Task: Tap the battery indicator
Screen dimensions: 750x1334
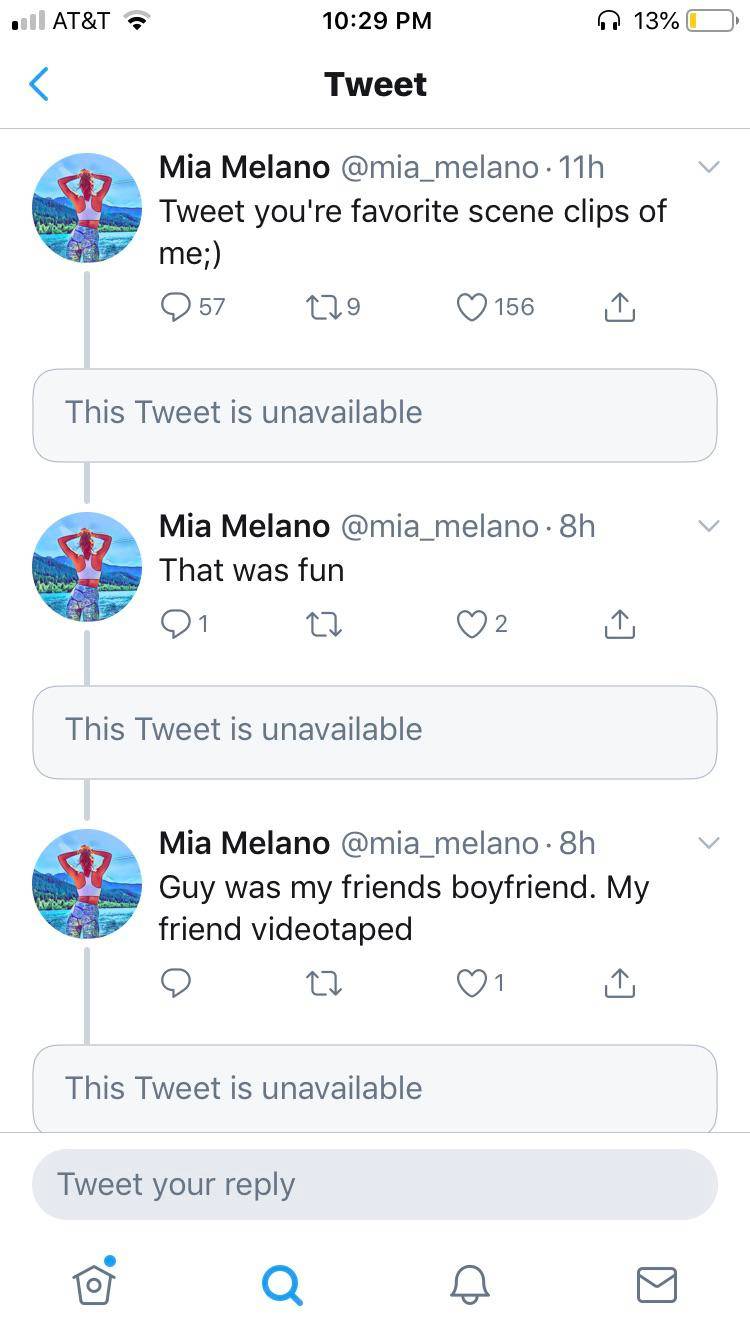Action: (710, 20)
